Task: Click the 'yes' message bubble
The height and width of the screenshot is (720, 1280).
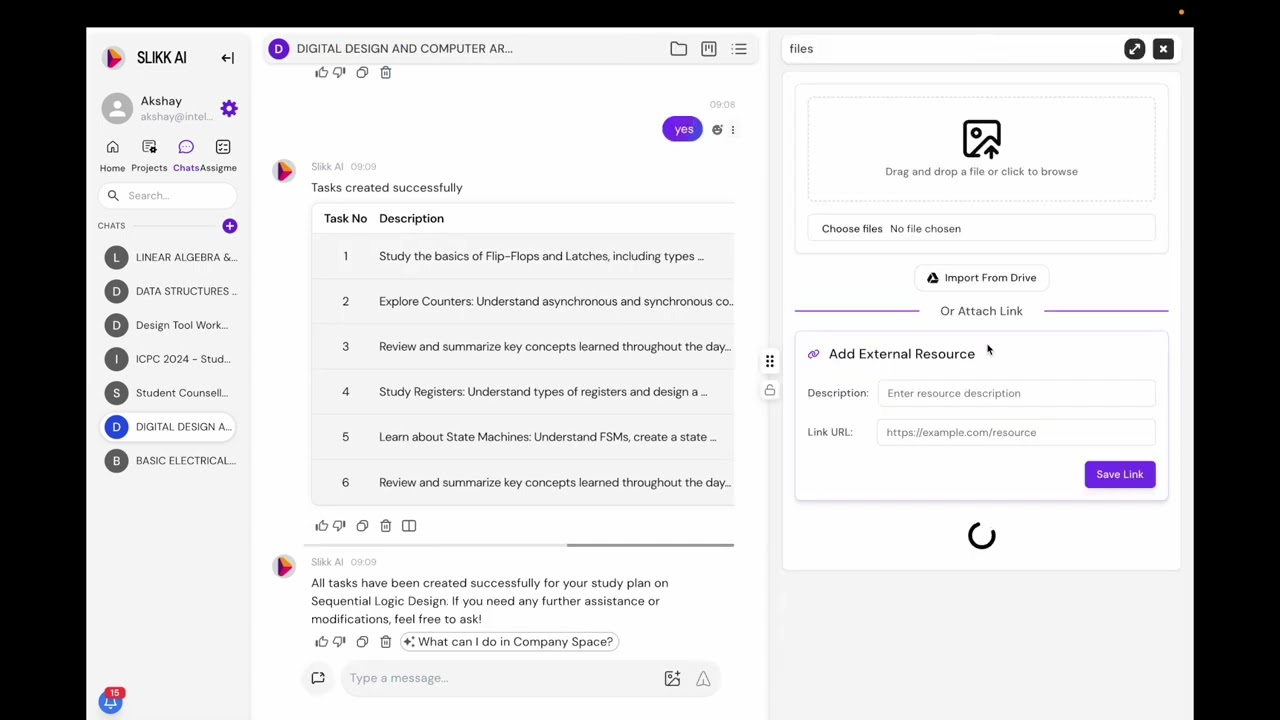Action: point(683,129)
